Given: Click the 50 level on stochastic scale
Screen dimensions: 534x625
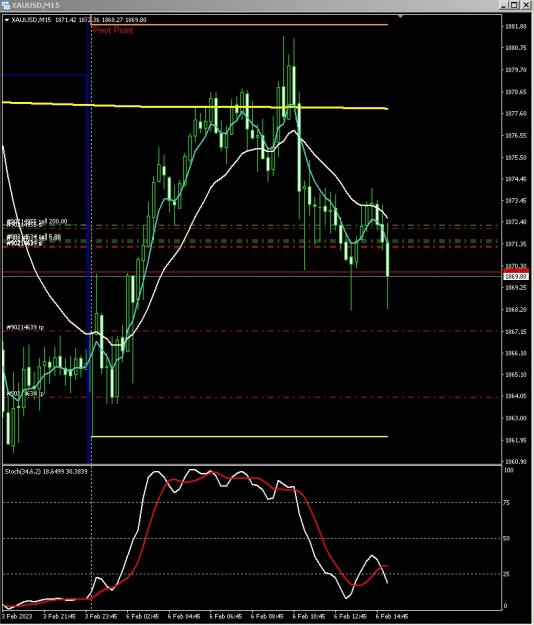Looking at the screenshot, I should point(507,539).
